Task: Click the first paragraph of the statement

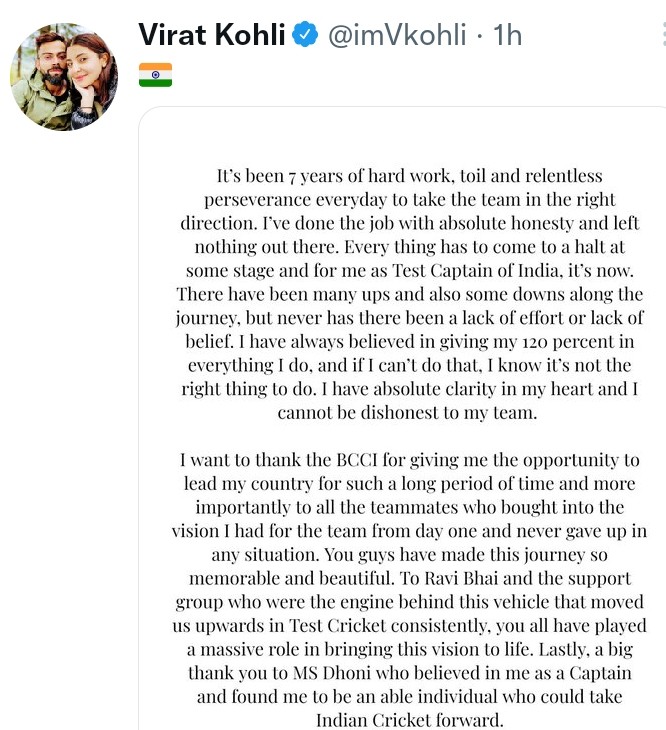Action: [410, 293]
